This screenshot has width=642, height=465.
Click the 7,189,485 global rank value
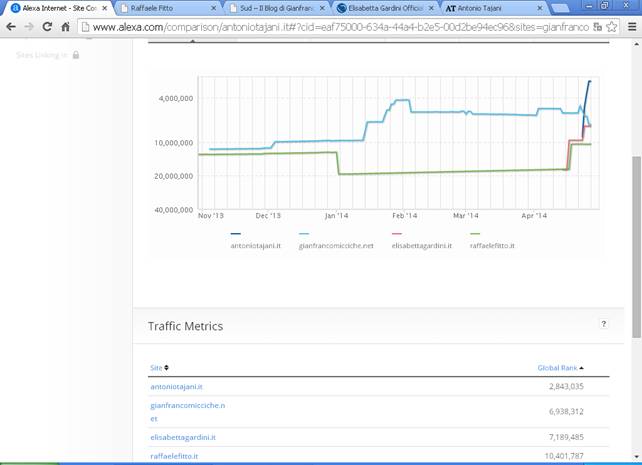click(x=566, y=437)
